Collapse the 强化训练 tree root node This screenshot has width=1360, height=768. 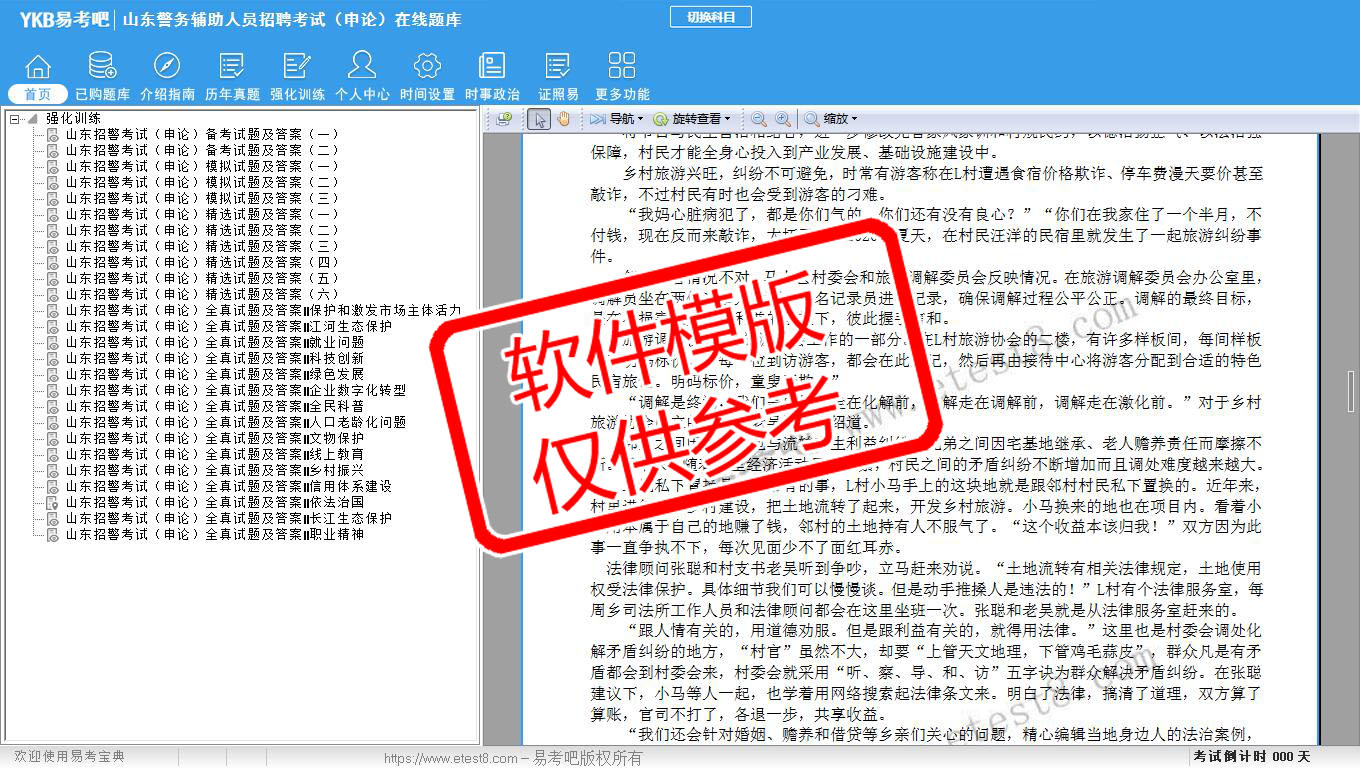(15, 118)
